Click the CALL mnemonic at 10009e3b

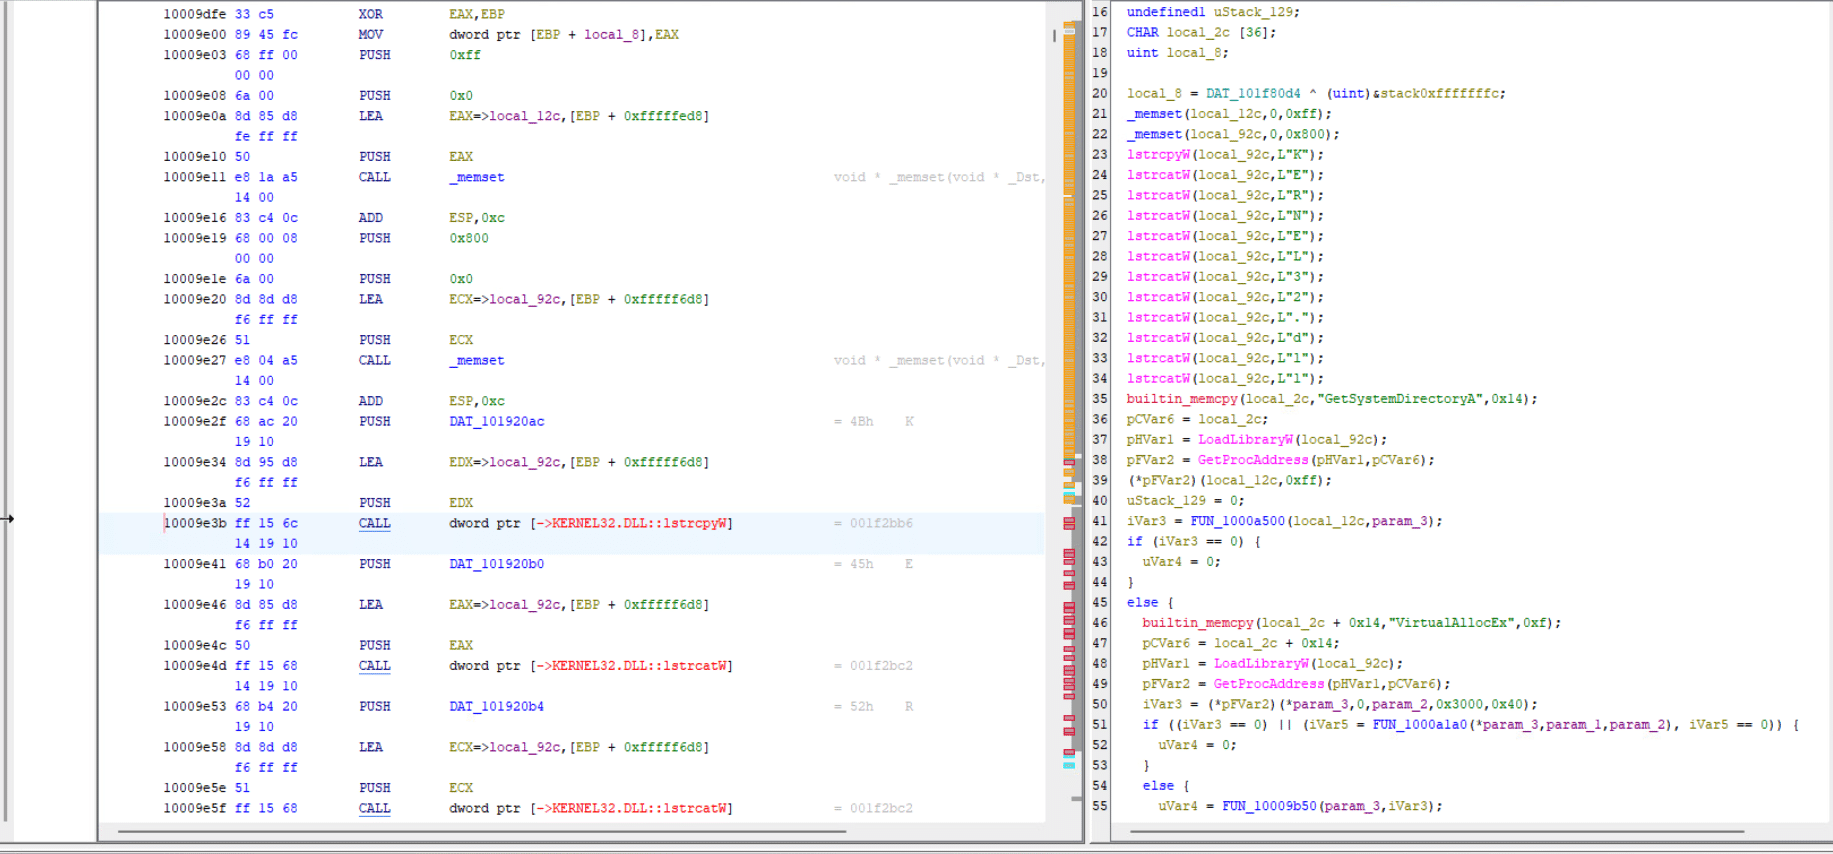[375, 523]
